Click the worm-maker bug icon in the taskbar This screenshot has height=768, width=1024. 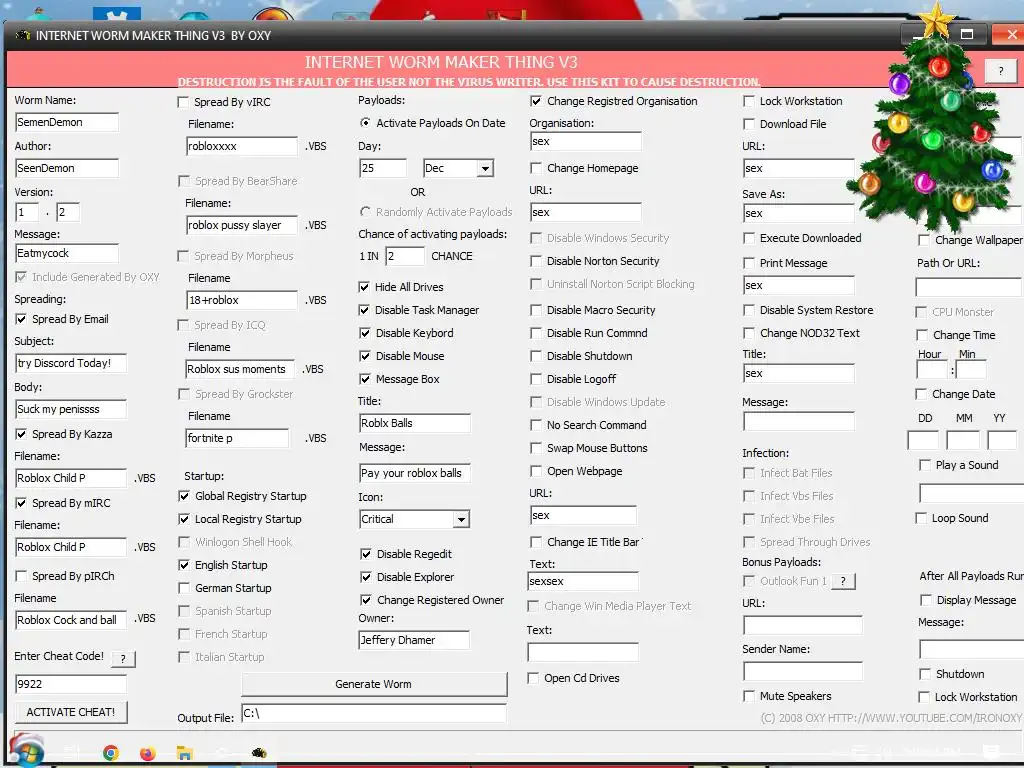pos(259,753)
